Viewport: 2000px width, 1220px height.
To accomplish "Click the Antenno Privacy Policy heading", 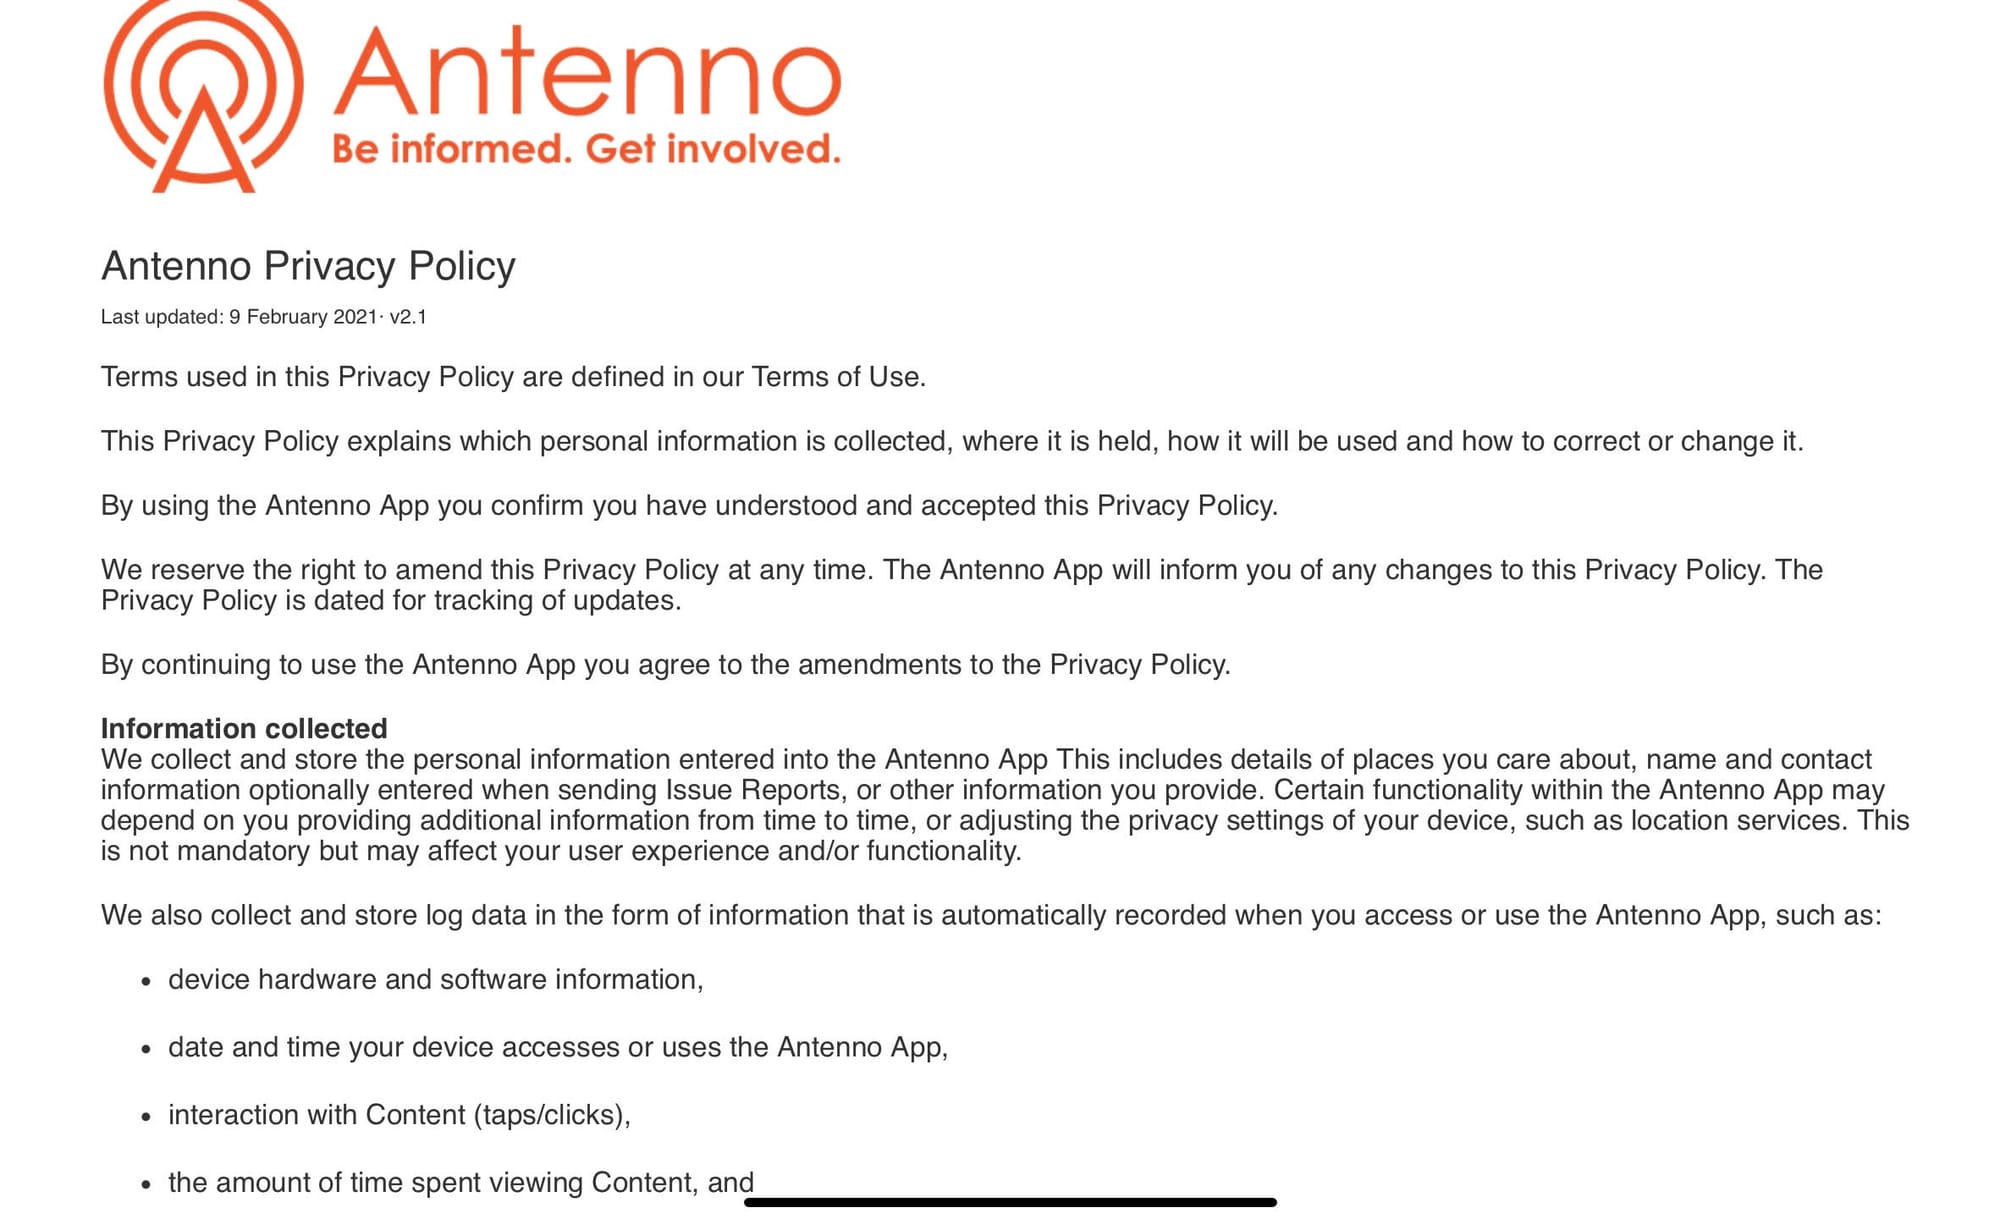I will click(308, 266).
